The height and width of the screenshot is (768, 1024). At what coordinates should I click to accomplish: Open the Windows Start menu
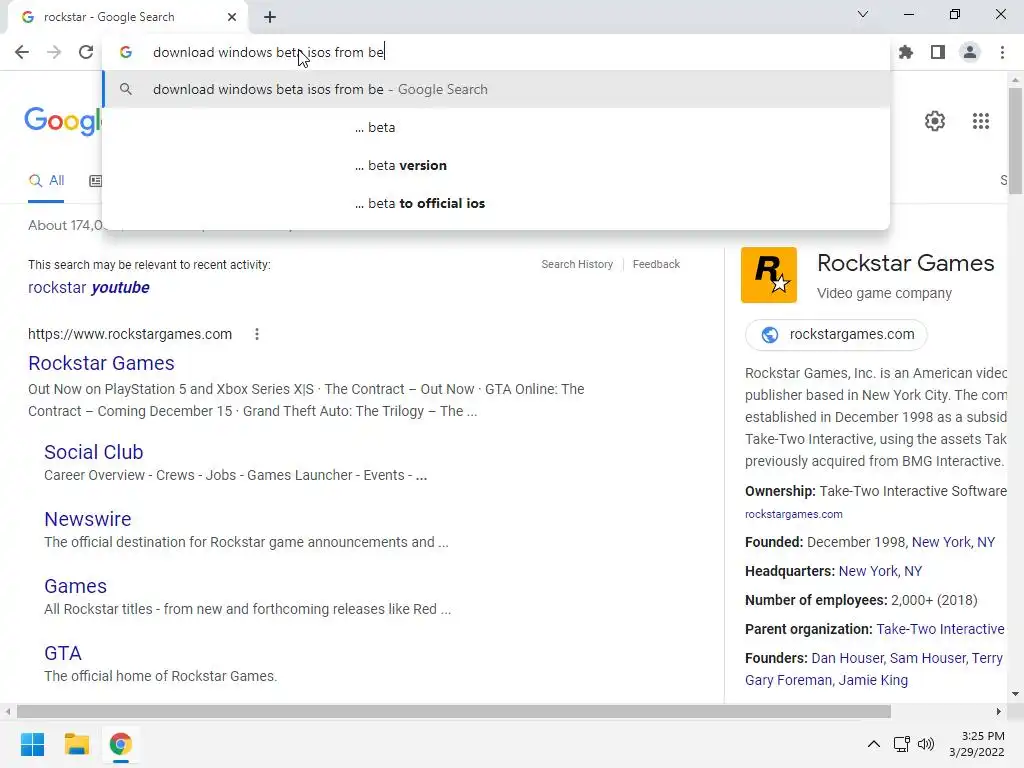click(x=32, y=744)
